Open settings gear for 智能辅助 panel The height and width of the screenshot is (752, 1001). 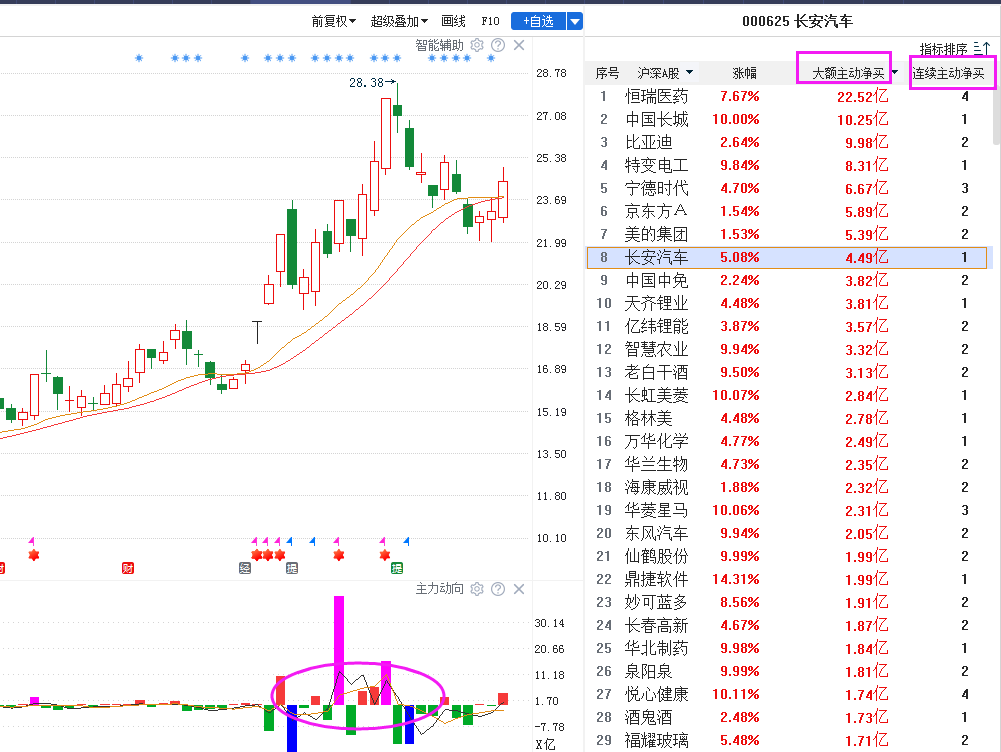[477, 45]
